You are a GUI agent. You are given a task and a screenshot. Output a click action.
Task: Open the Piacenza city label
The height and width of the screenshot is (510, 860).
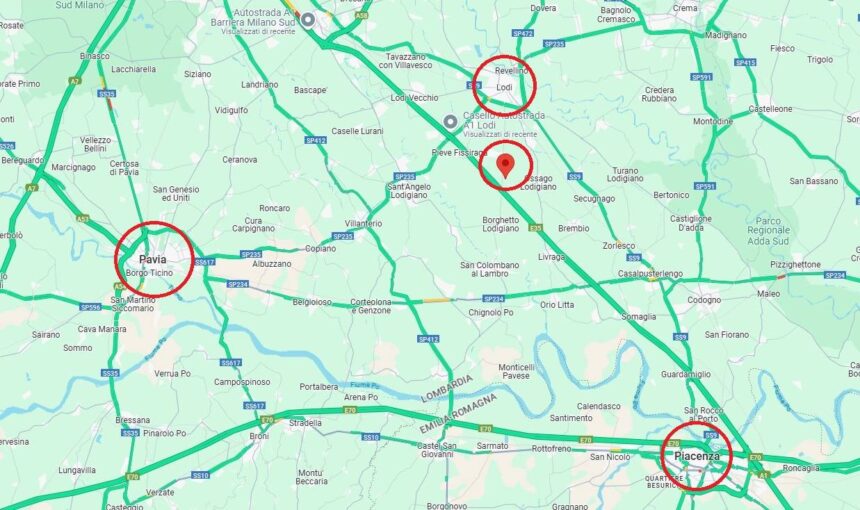point(697,456)
